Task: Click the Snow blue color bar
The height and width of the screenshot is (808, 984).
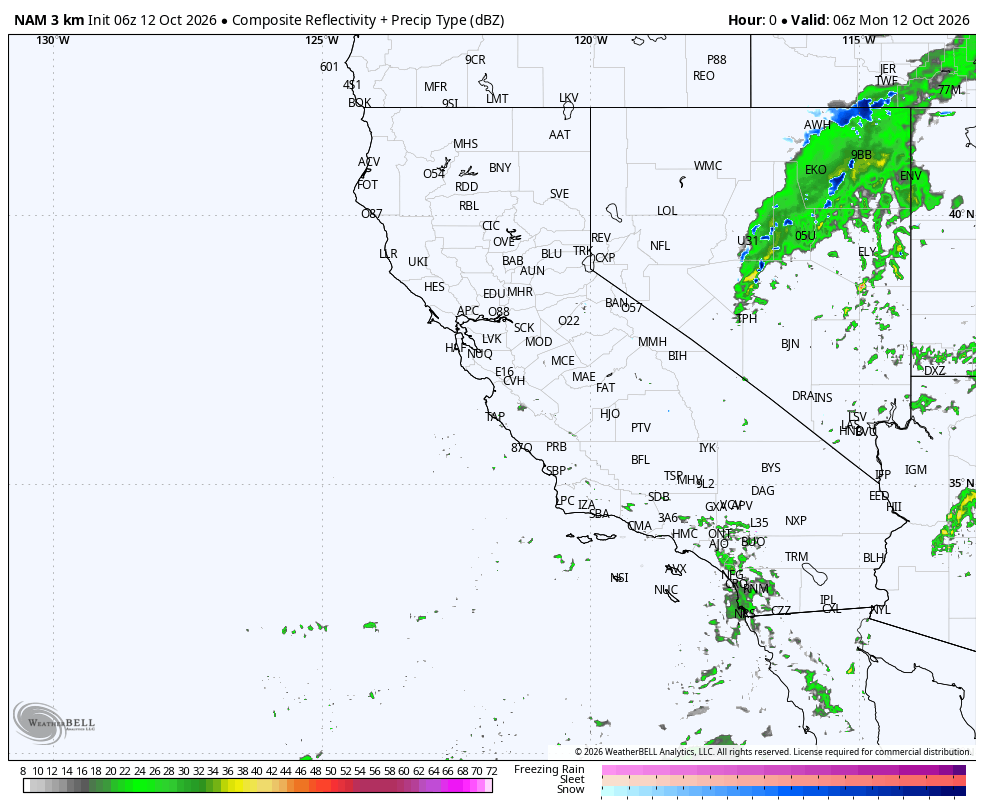Action: click(784, 790)
